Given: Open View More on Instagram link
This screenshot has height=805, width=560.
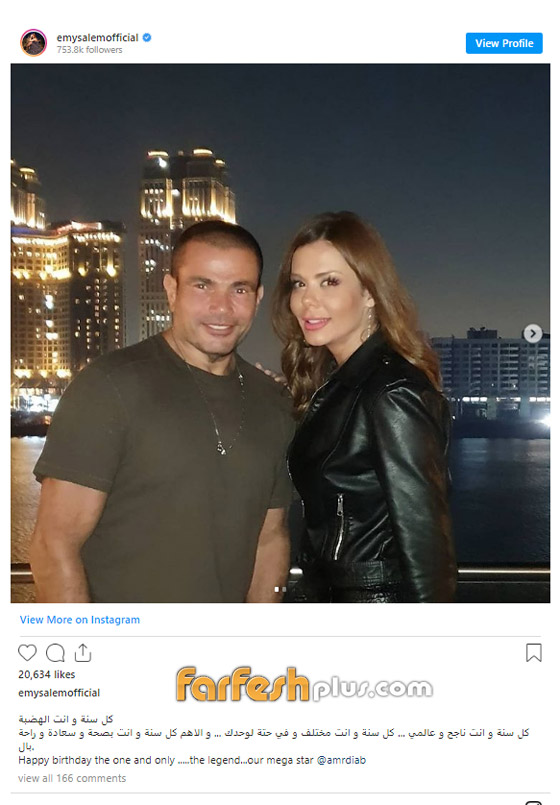Looking at the screenshot, I should (x=80, y=620).
